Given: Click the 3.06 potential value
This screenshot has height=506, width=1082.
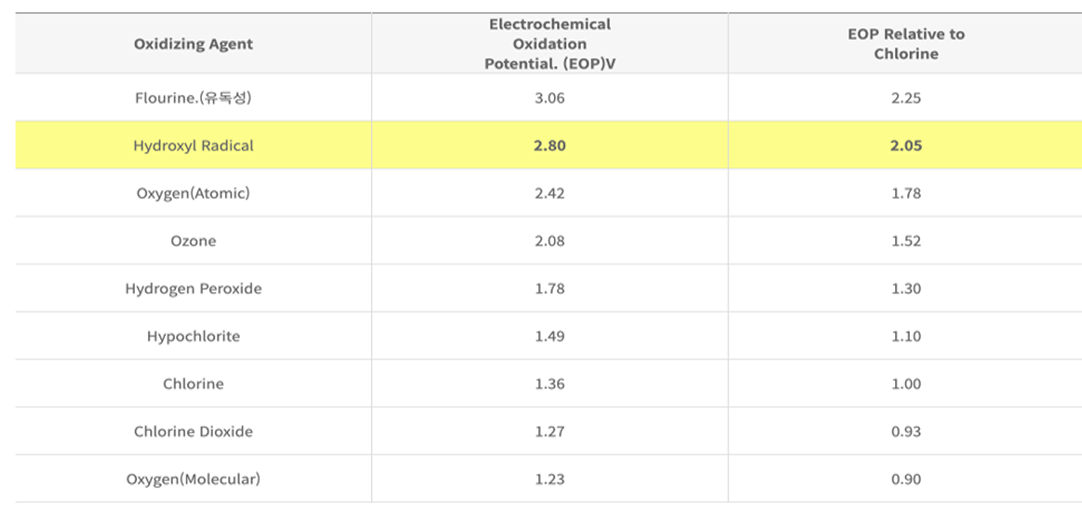Looking at the screenshot, I should click(x=549, y=98).
